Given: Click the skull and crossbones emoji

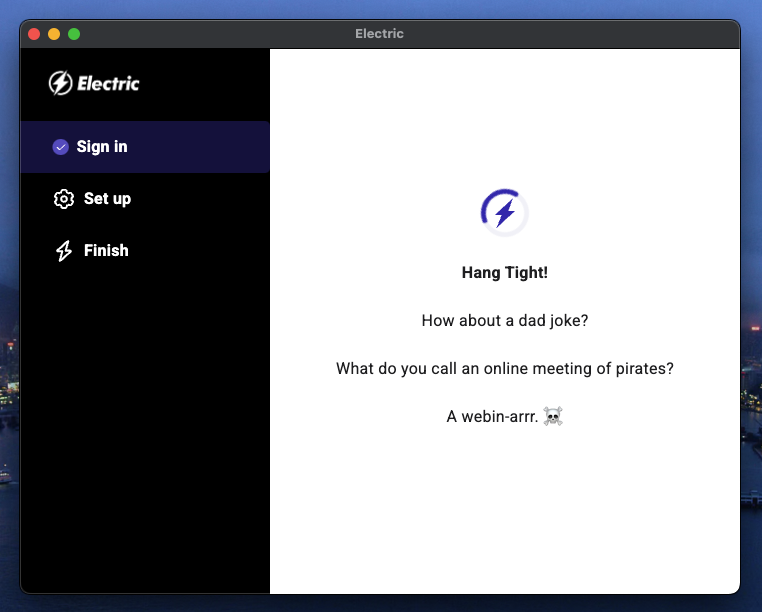Looking at the screenshot, I should pos(553,416).
